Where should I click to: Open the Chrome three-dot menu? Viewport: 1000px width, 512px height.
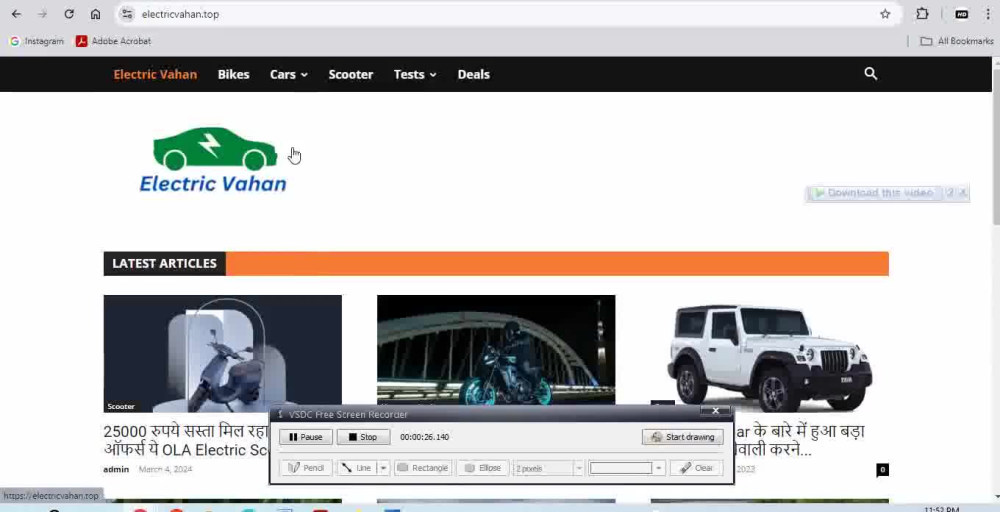988,14
